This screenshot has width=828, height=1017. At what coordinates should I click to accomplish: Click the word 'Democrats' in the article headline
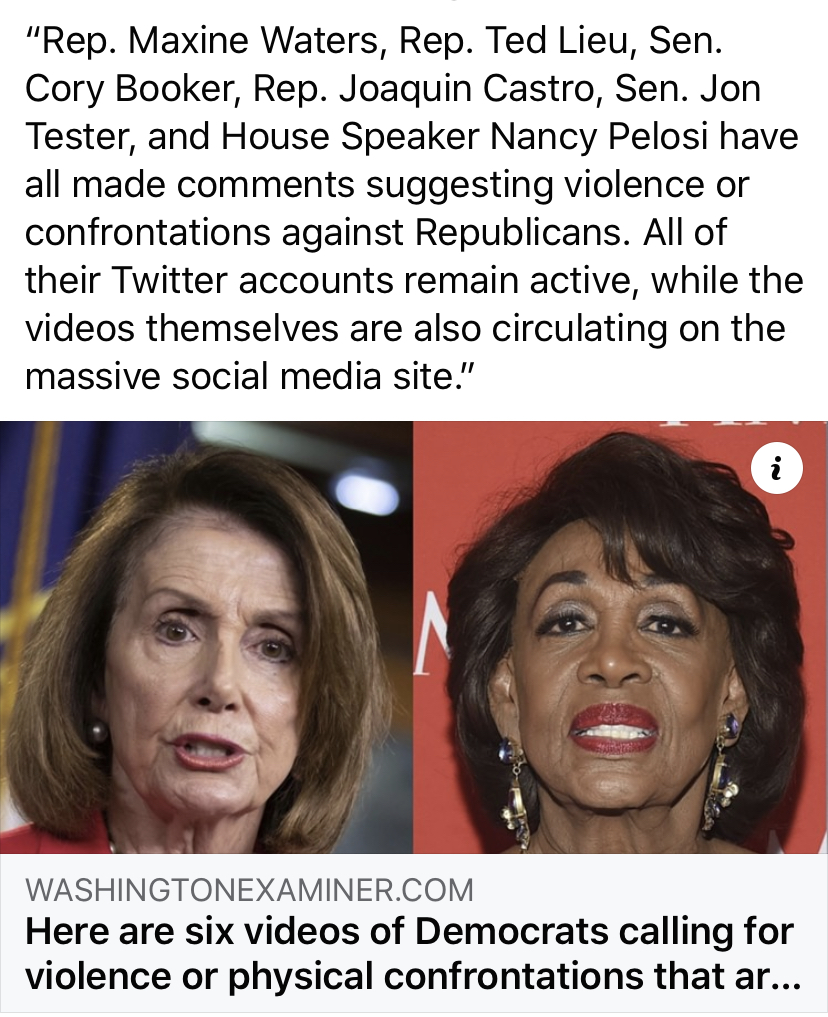pyautogui.click(x=510, y=931)
